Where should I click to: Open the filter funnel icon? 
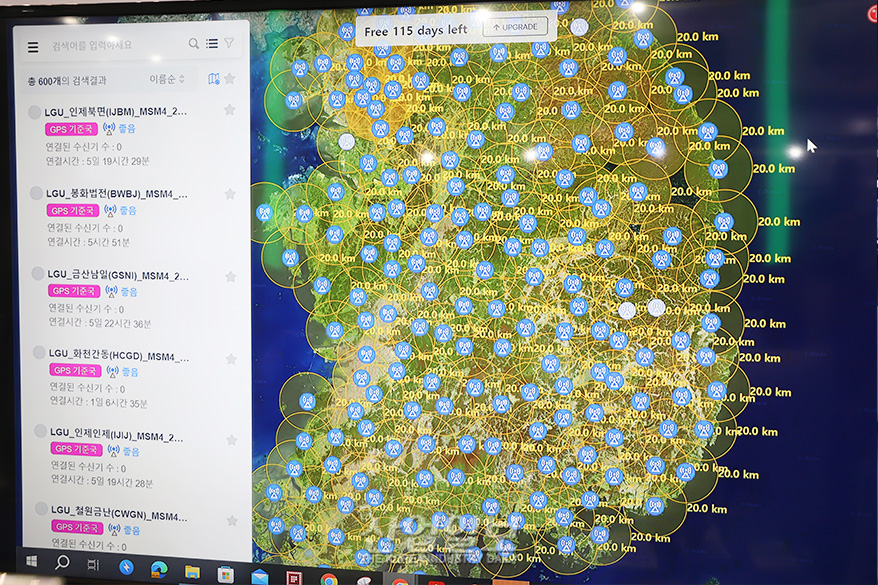[x=229, y=43]
